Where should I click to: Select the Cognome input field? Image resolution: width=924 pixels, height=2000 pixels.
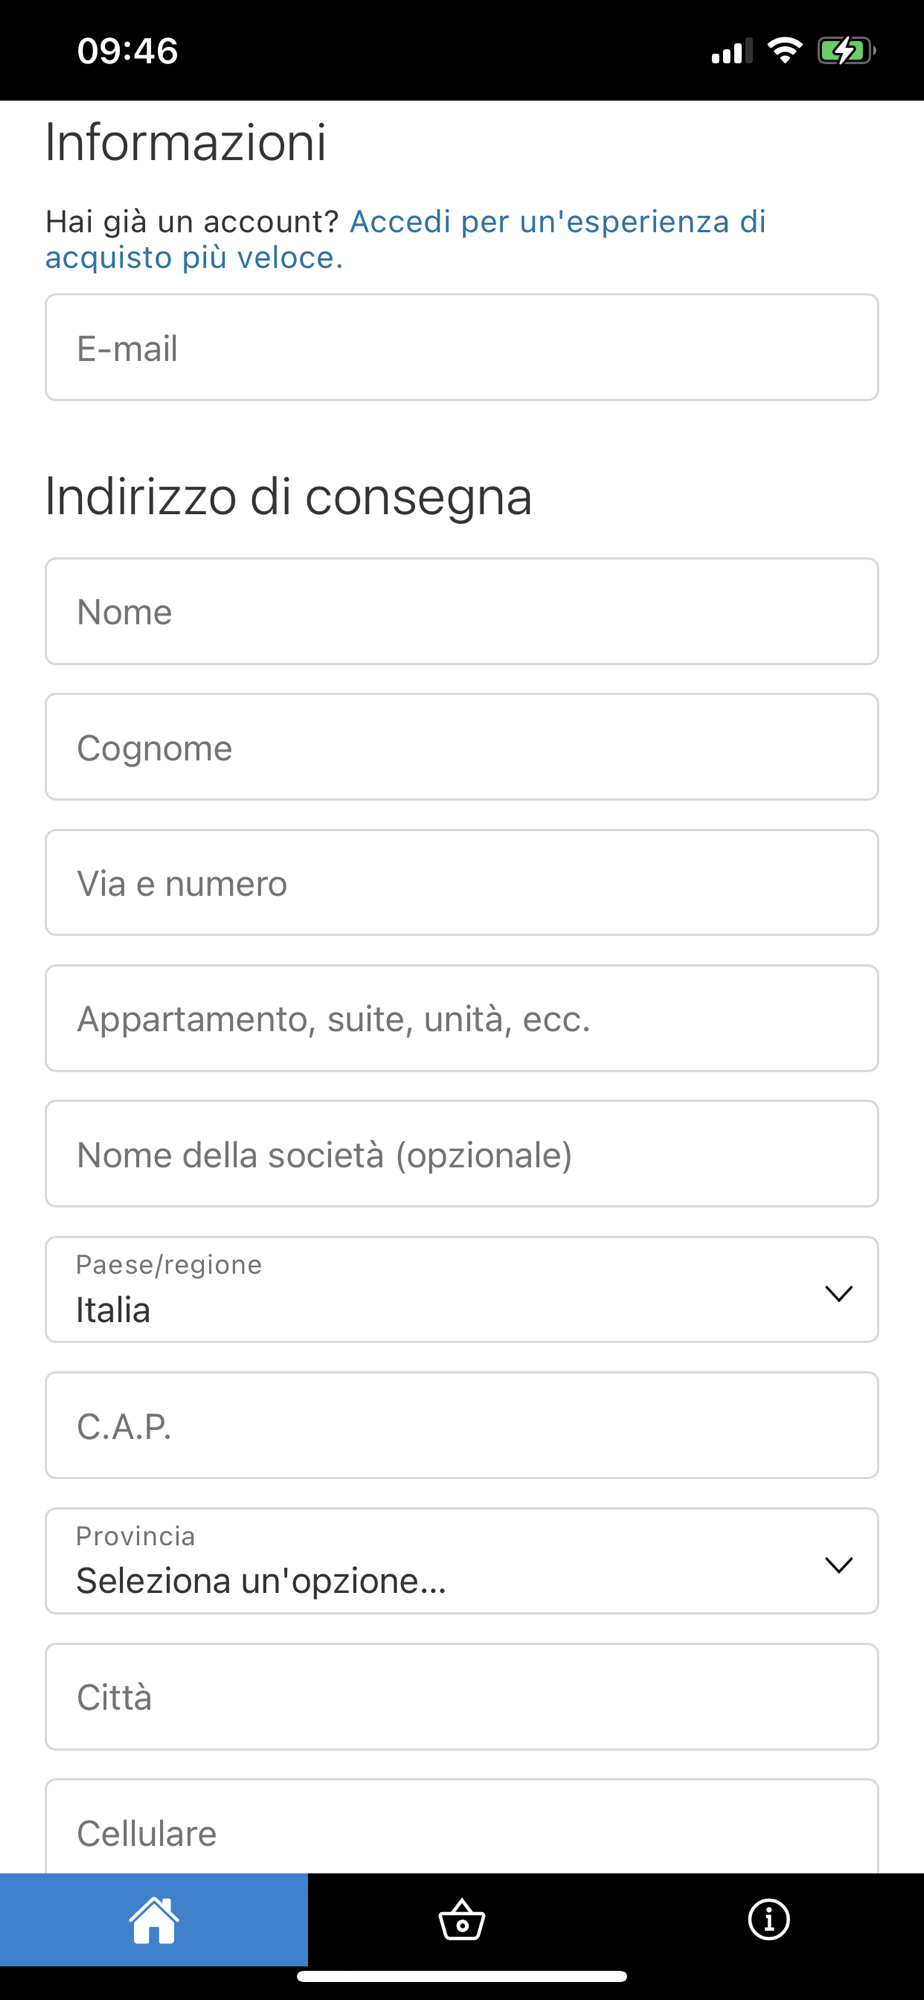click(462, 748)
